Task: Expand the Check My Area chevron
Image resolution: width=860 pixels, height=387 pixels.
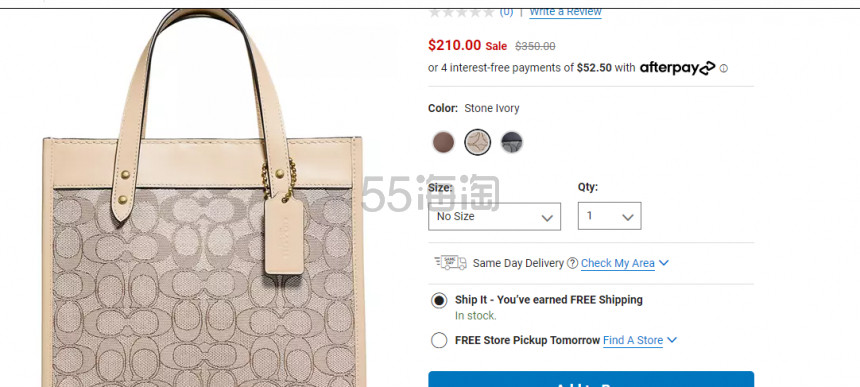Action: pyautogui.click(x=664, y=263)
